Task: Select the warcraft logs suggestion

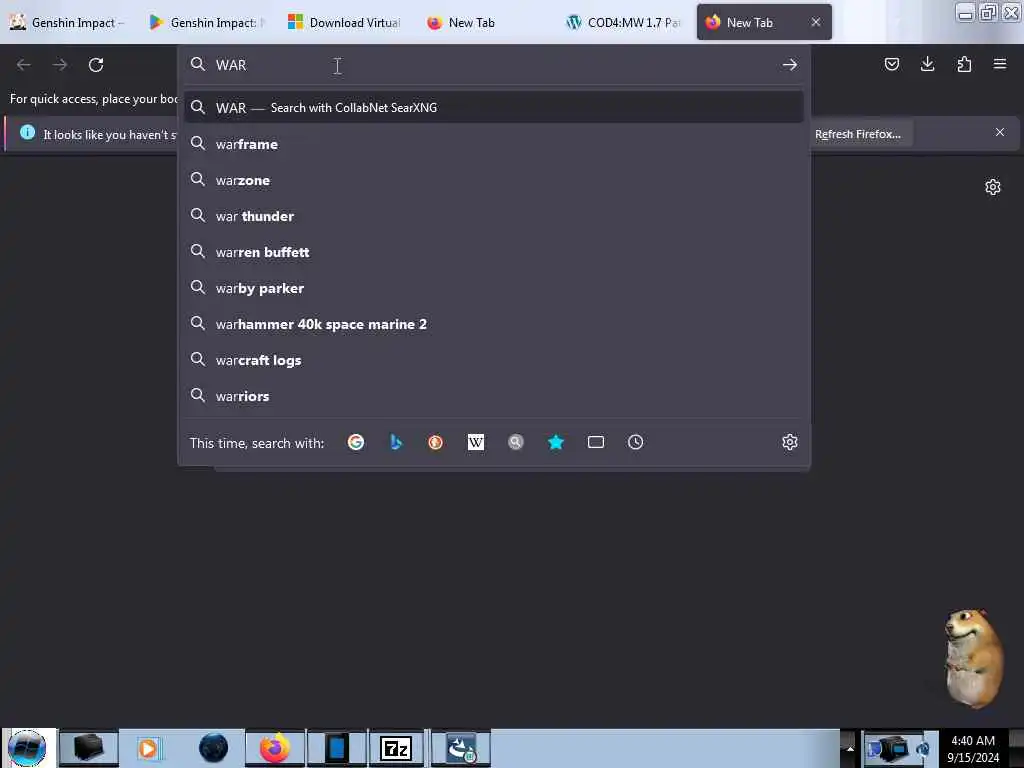Action: [493, 360]
